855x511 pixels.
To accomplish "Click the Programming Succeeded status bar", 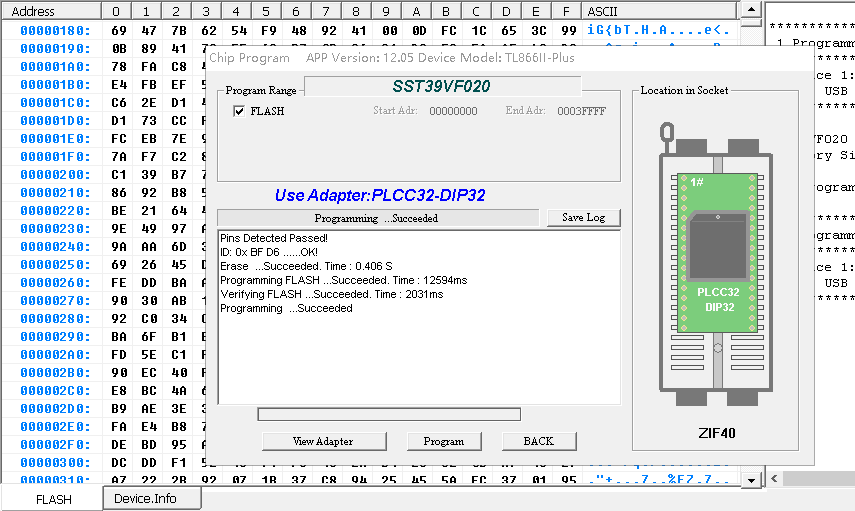I will tap(376, 218).
